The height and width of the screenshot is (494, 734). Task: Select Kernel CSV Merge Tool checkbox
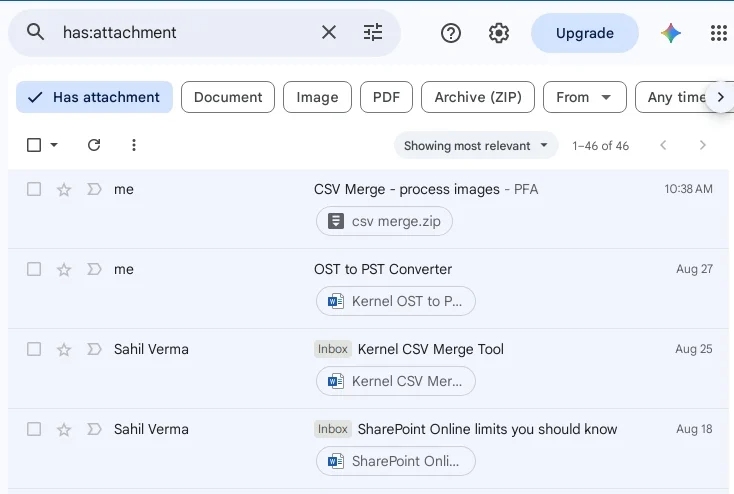pos(34,349)
